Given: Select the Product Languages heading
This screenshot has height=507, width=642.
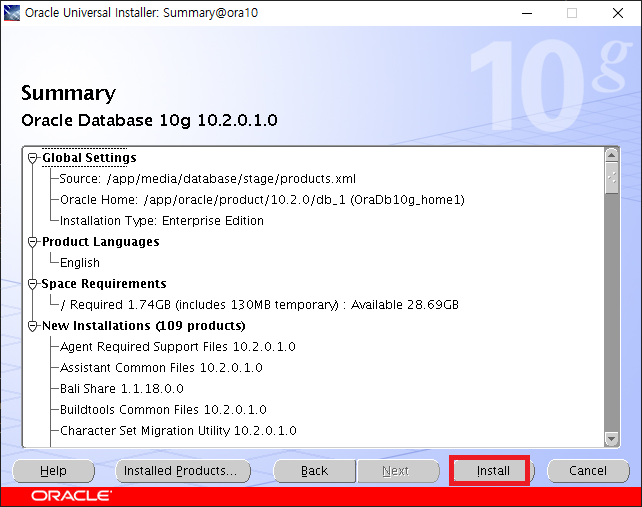Looking at the screenshot, I should (101, 242).
